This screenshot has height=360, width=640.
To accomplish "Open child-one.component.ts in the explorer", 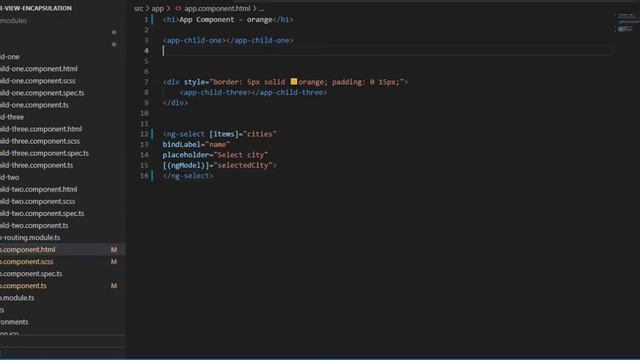I will point(34,105).
